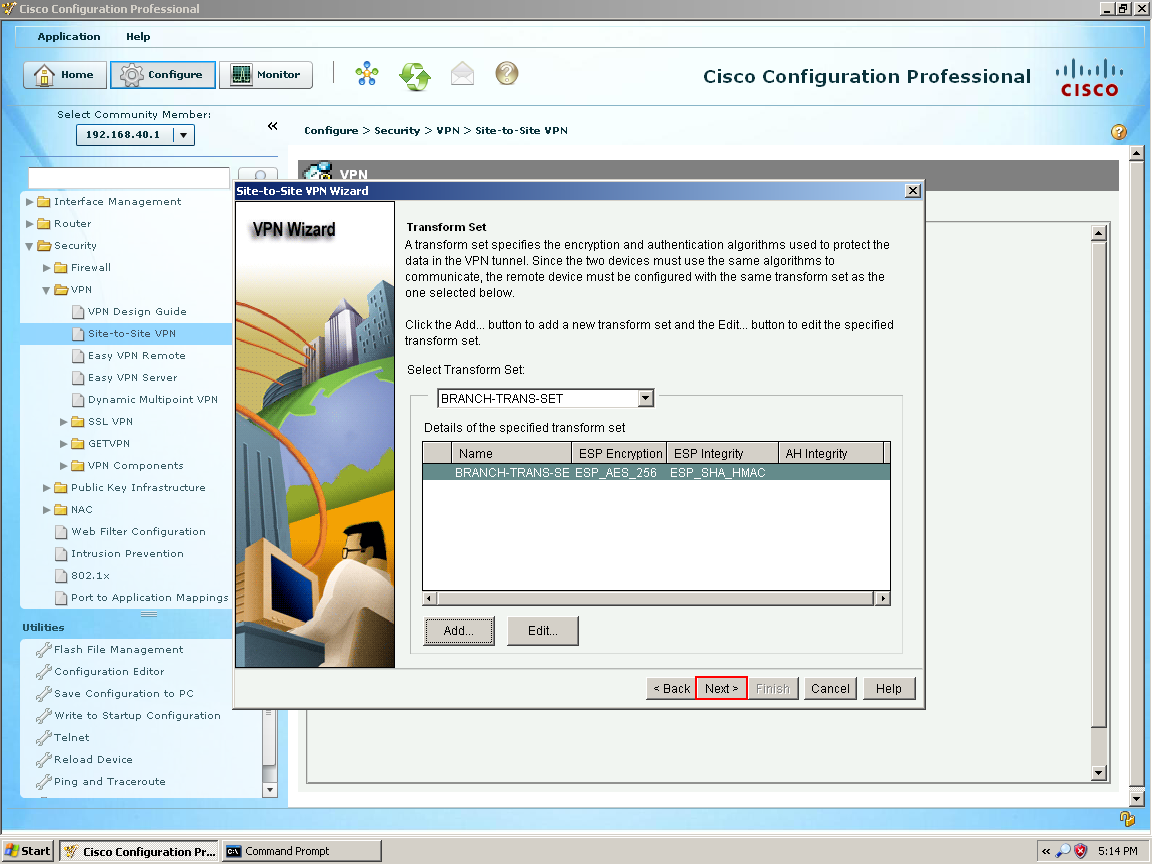
Task: Click the Windows Start button
Action: pyautogui.click(x=28, y=851)
